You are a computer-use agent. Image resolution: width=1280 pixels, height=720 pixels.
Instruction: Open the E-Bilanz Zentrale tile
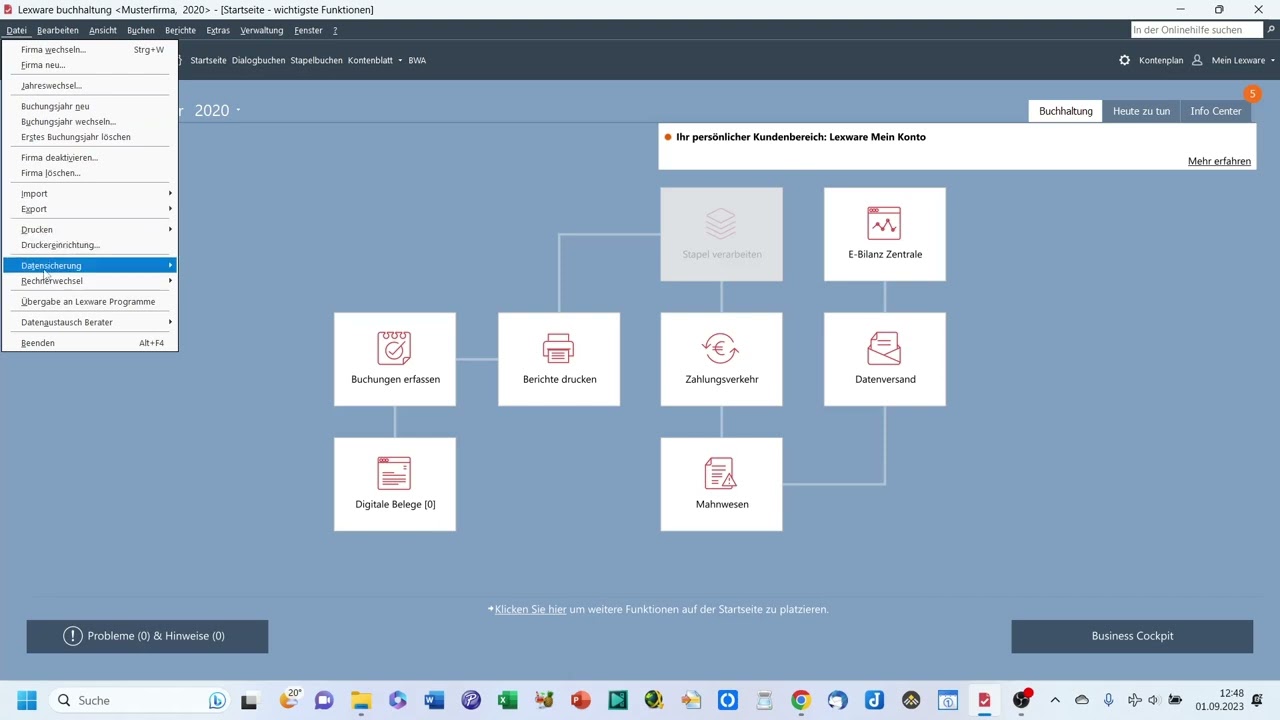885,234
